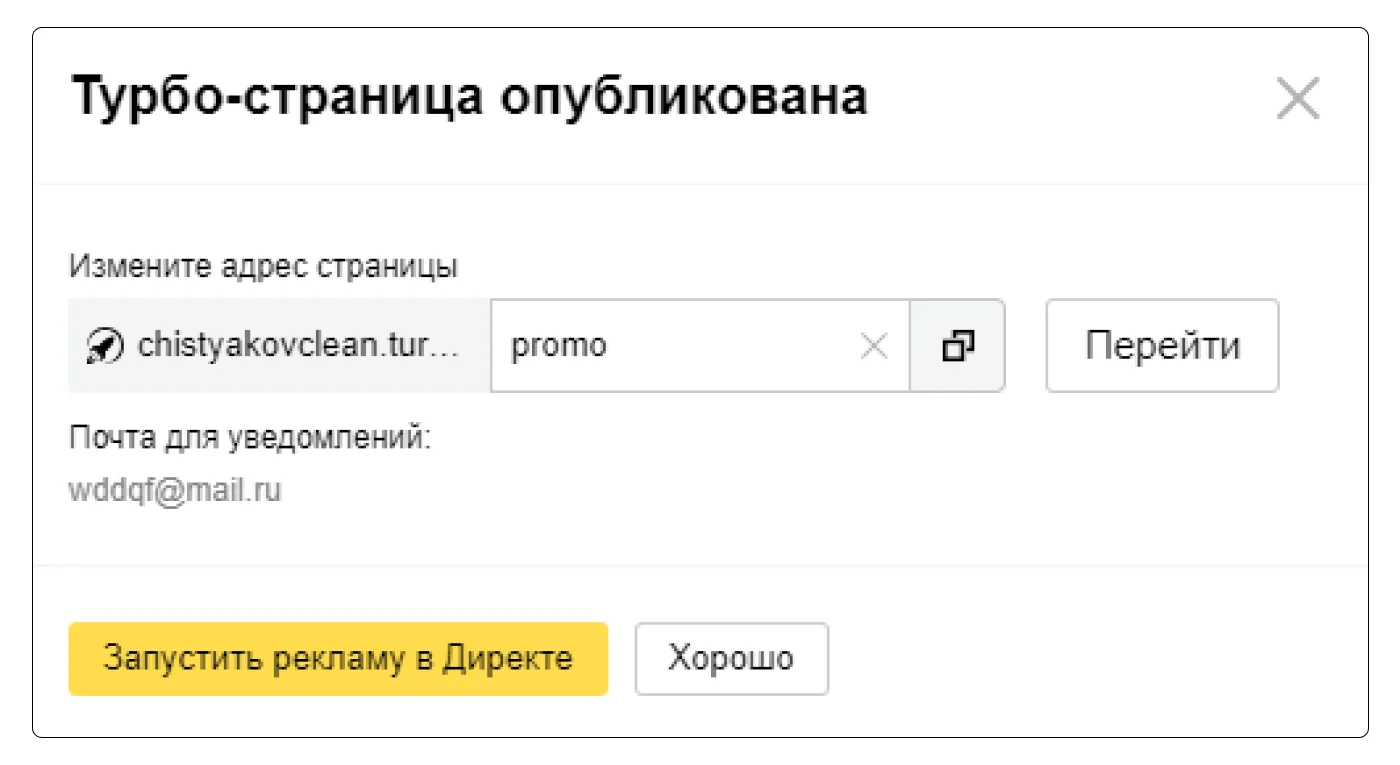This screenshot has width=1400, height=765.
Task: Copy the turbo page URL to clipboard
Action: (x=957, y=346)
